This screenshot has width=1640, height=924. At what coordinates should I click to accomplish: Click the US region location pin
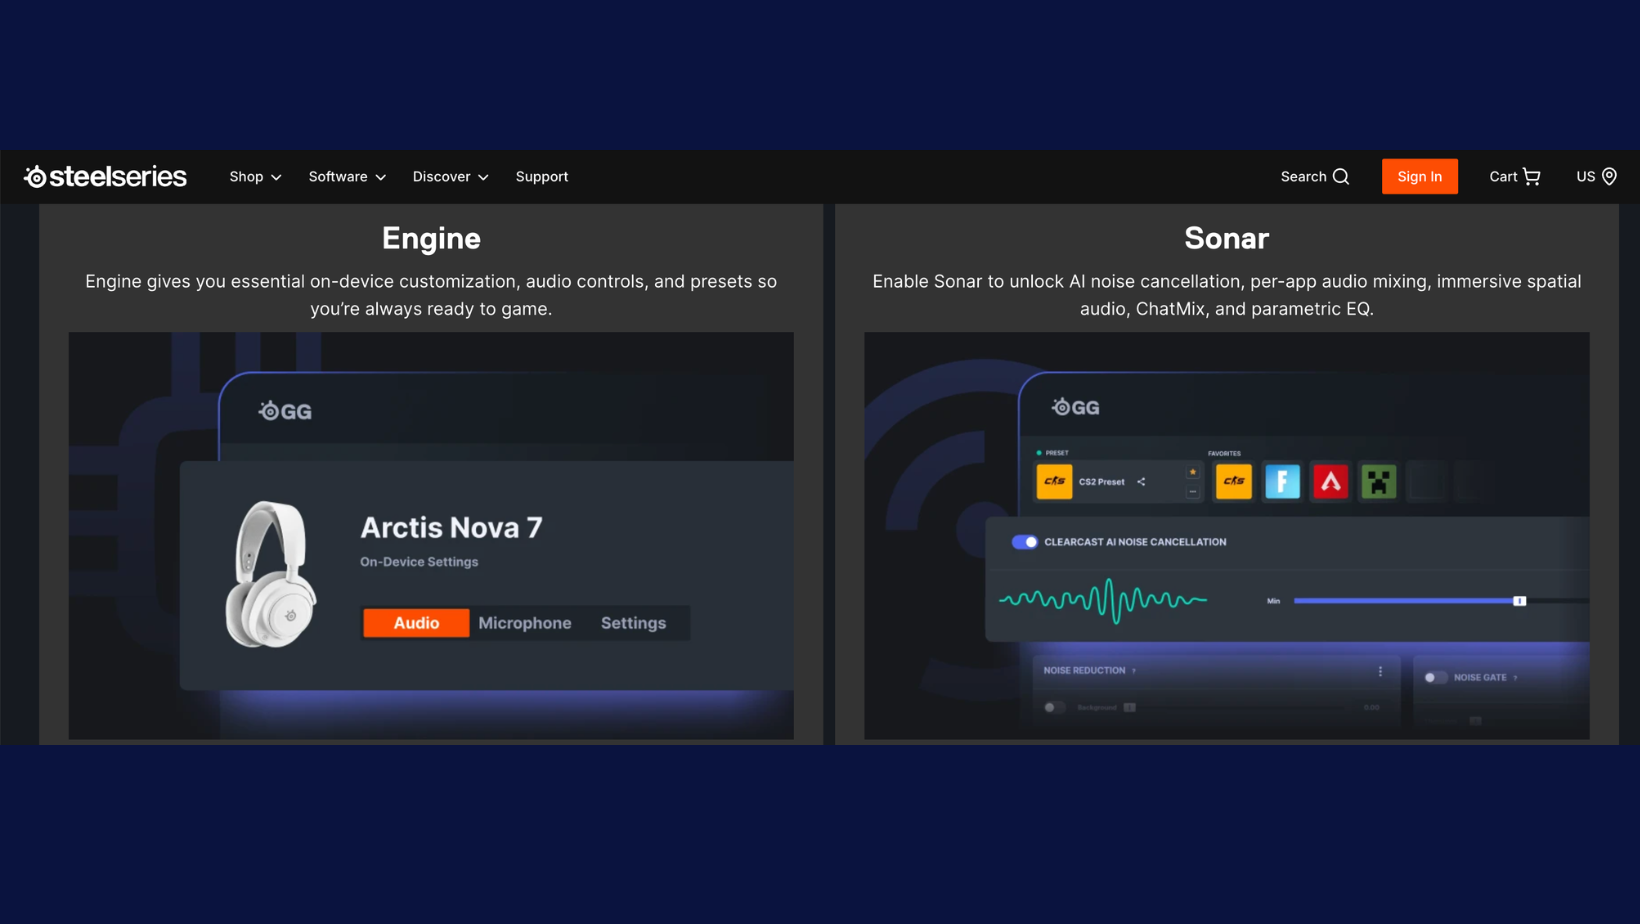tap(1609, 177)
